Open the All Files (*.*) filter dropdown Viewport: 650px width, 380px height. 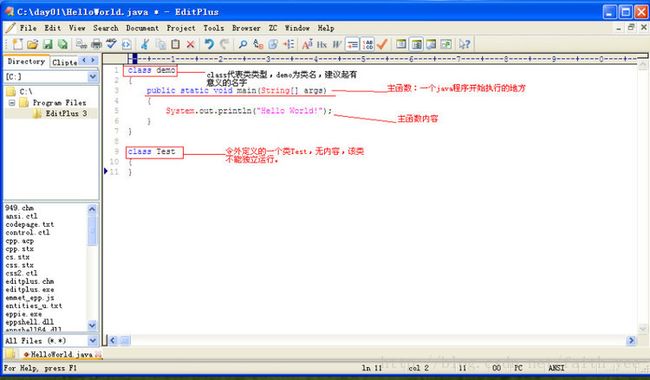(x=93, y=341)
